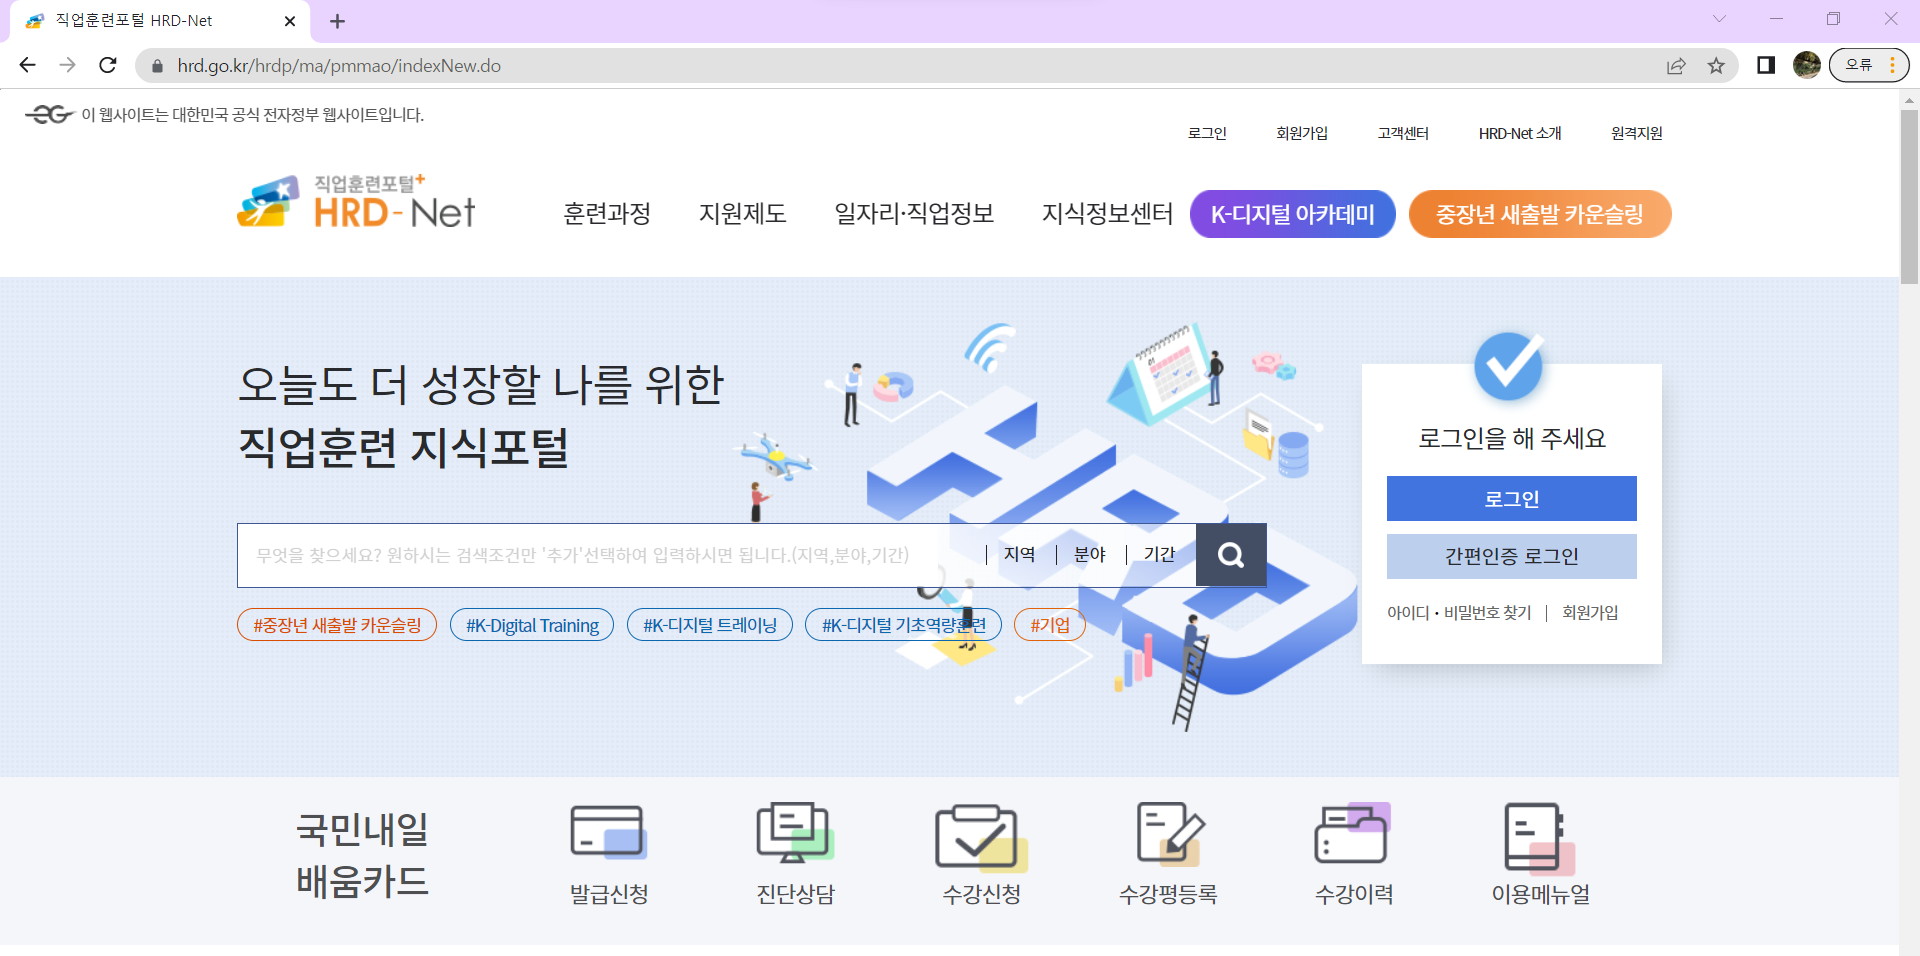Click the share page icon

(x=1676, y=66)
